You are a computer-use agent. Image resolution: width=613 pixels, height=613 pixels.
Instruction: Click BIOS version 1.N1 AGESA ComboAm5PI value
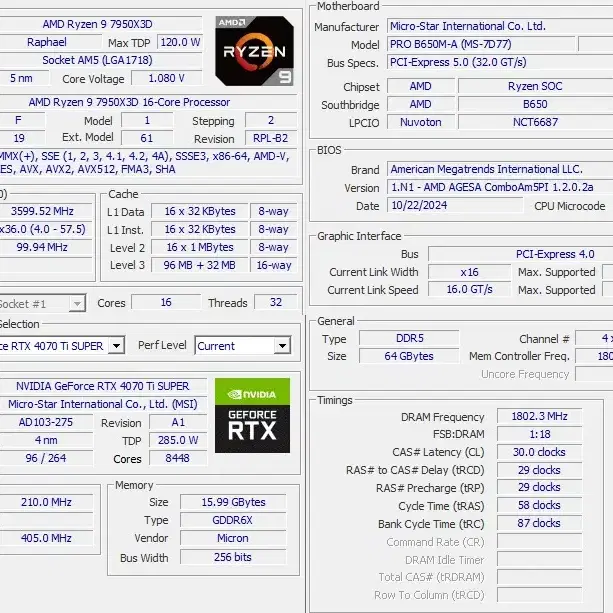[500, 187]
